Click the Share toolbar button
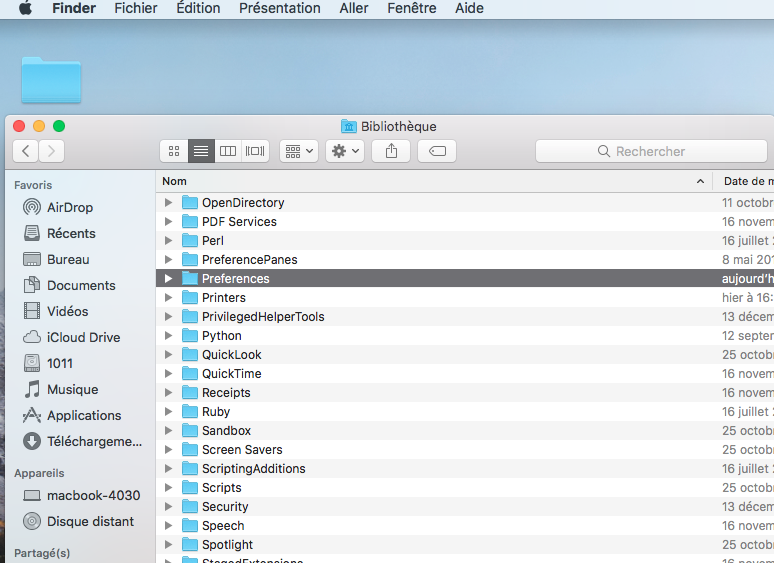Screen dimensions: 774x563 tap(391, 151)
